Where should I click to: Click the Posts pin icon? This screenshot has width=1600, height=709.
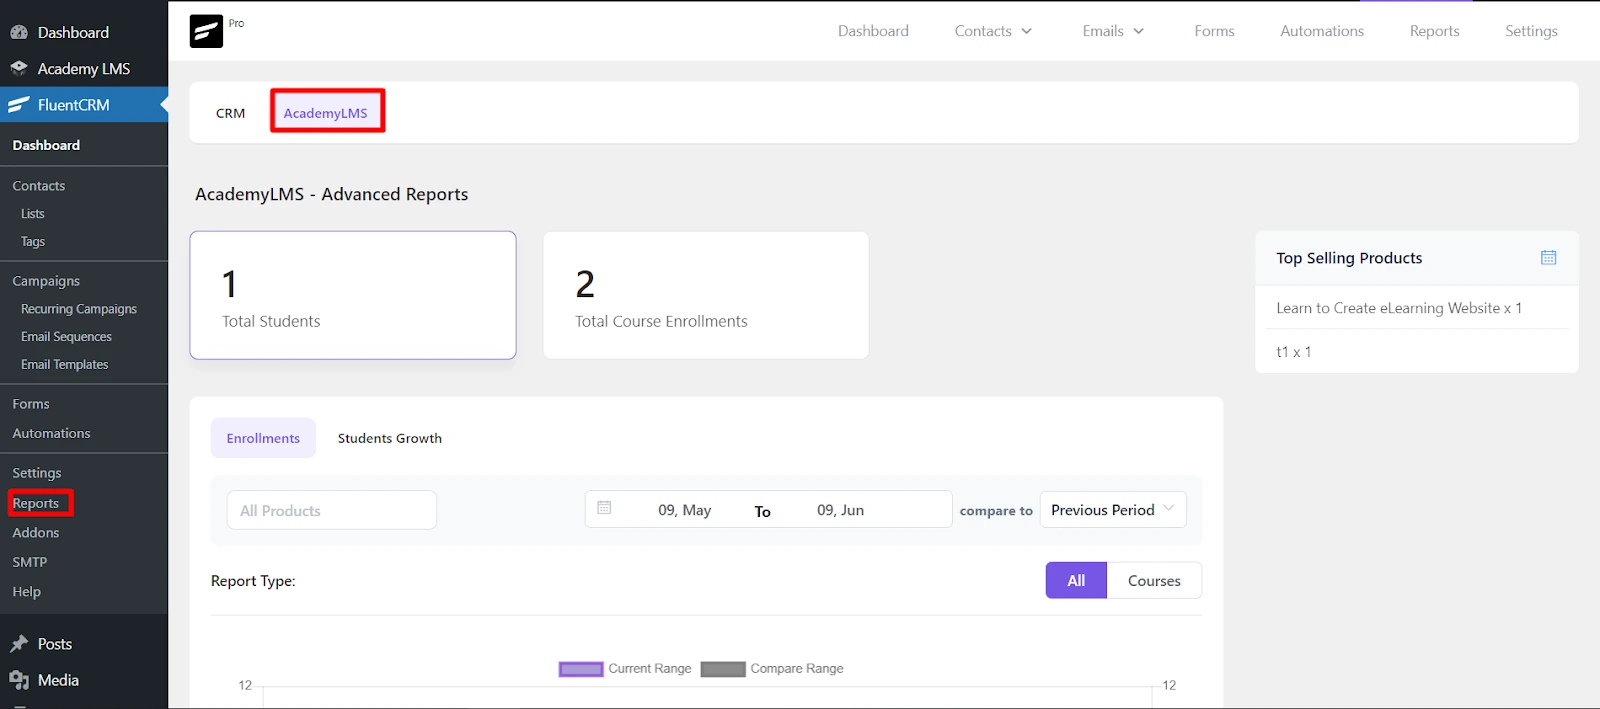(x=19, y=644)
